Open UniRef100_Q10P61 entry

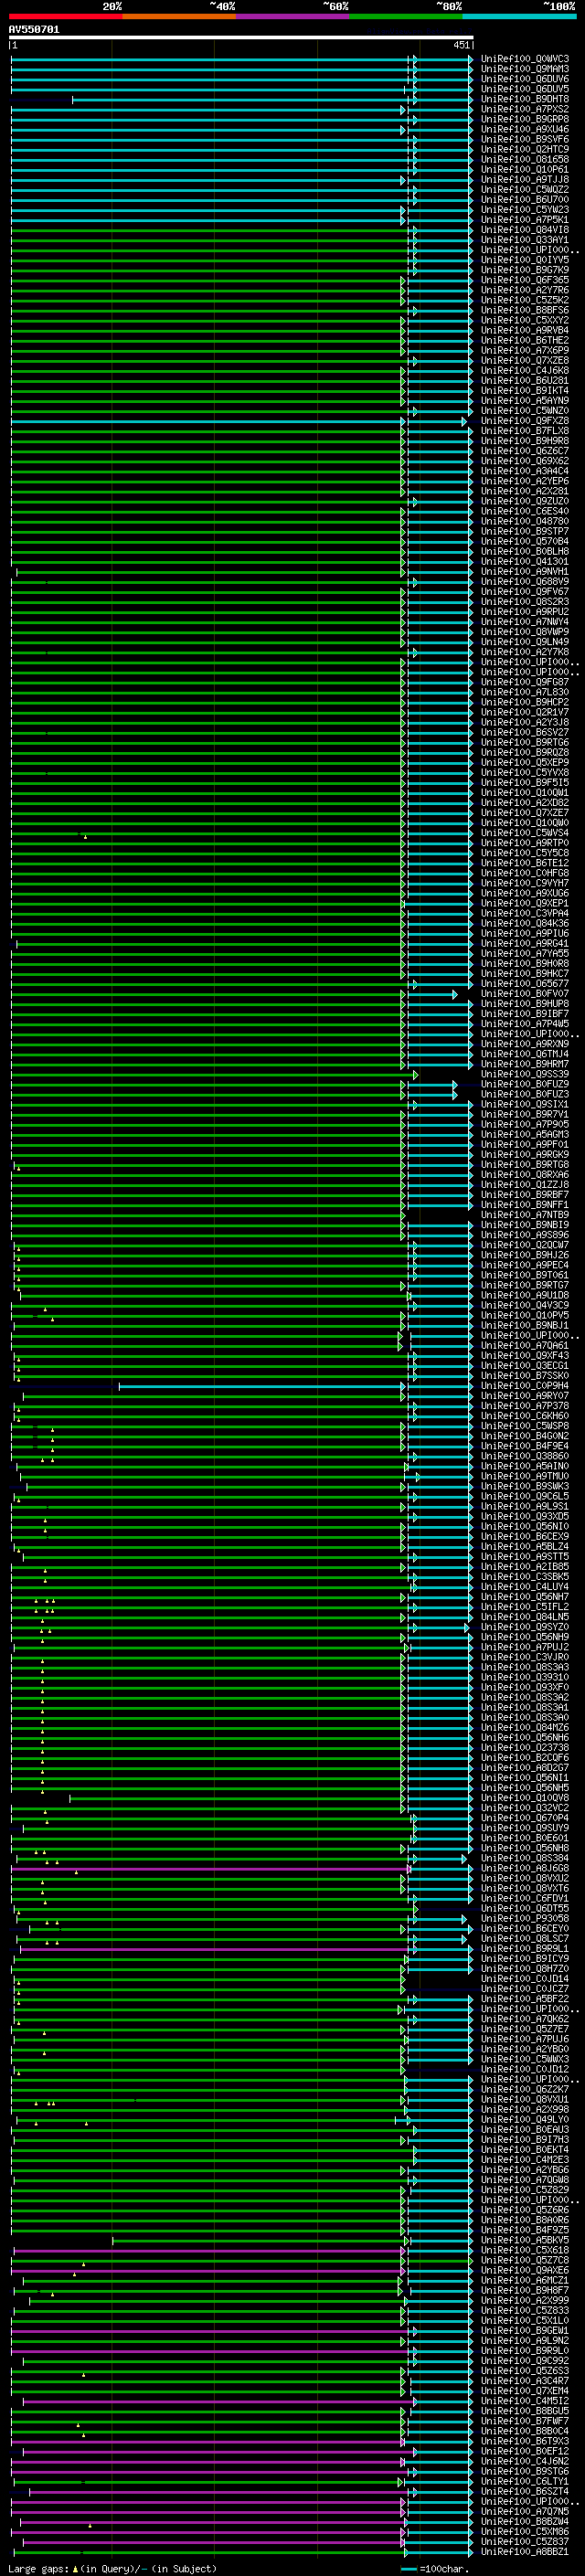[525, 170]
